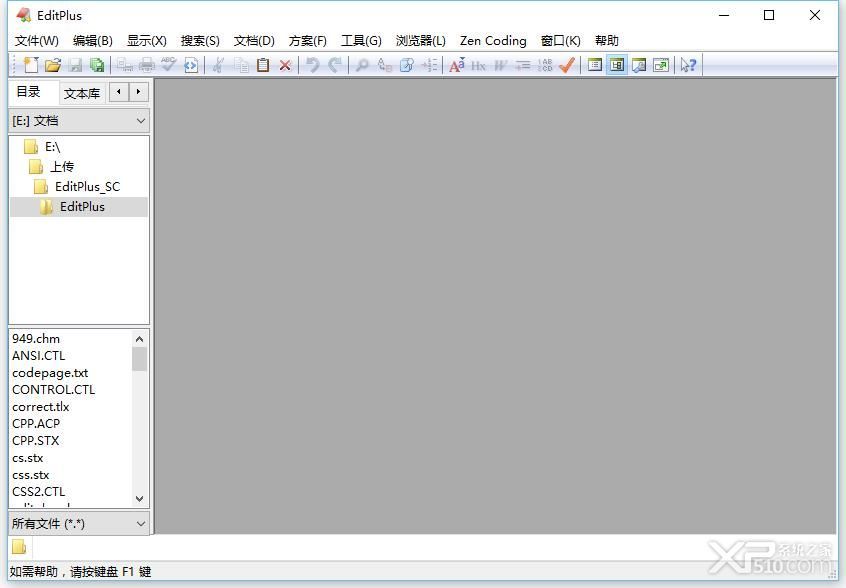Click the Copy toolbar icon
This screenshot has height=588, width=846.
pos(241,65)
